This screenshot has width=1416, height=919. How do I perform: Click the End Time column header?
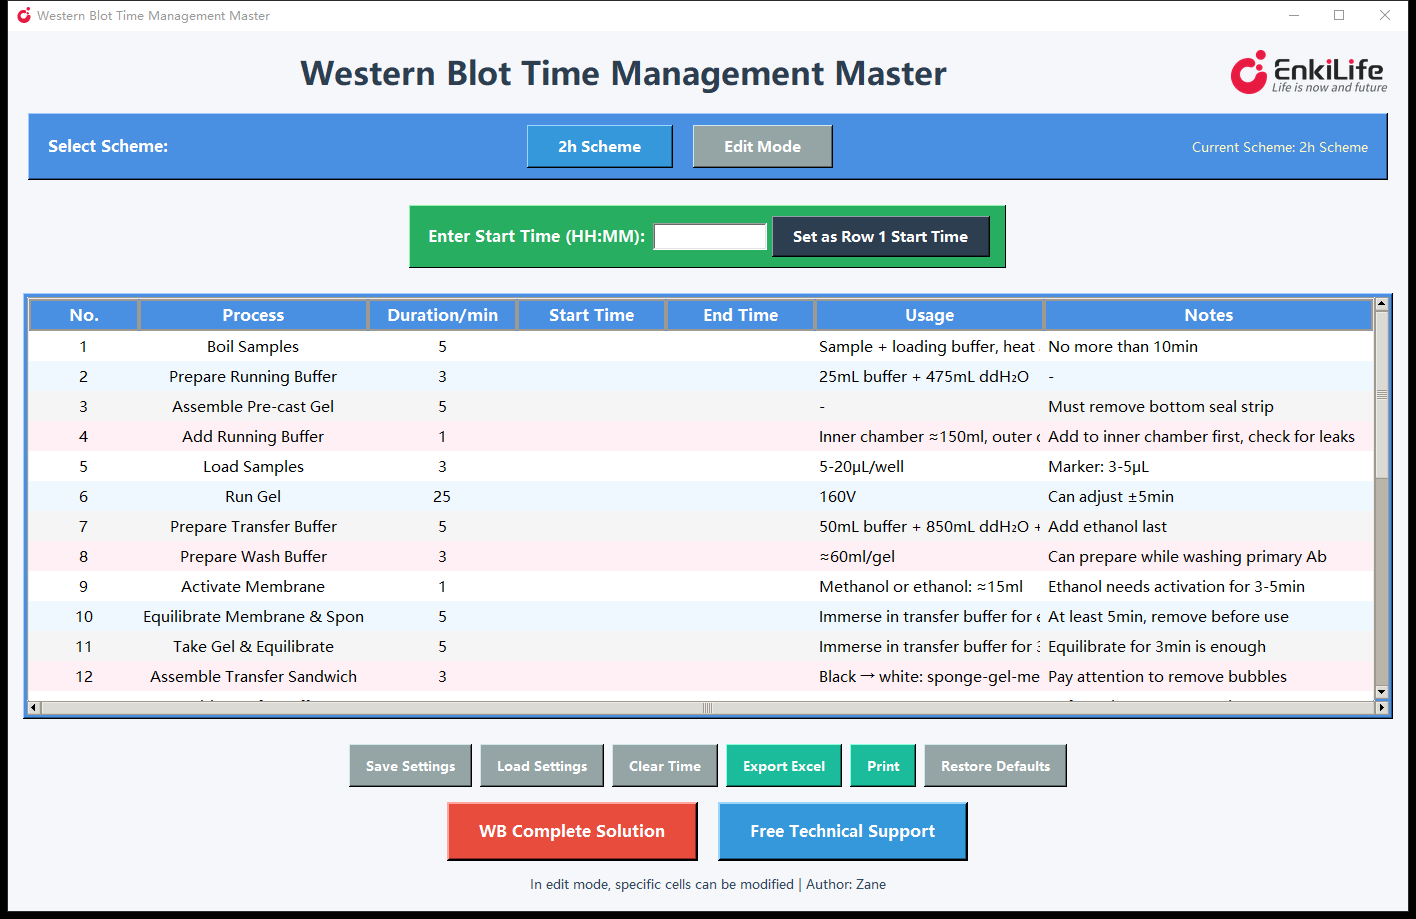click(x=740, y=315)
